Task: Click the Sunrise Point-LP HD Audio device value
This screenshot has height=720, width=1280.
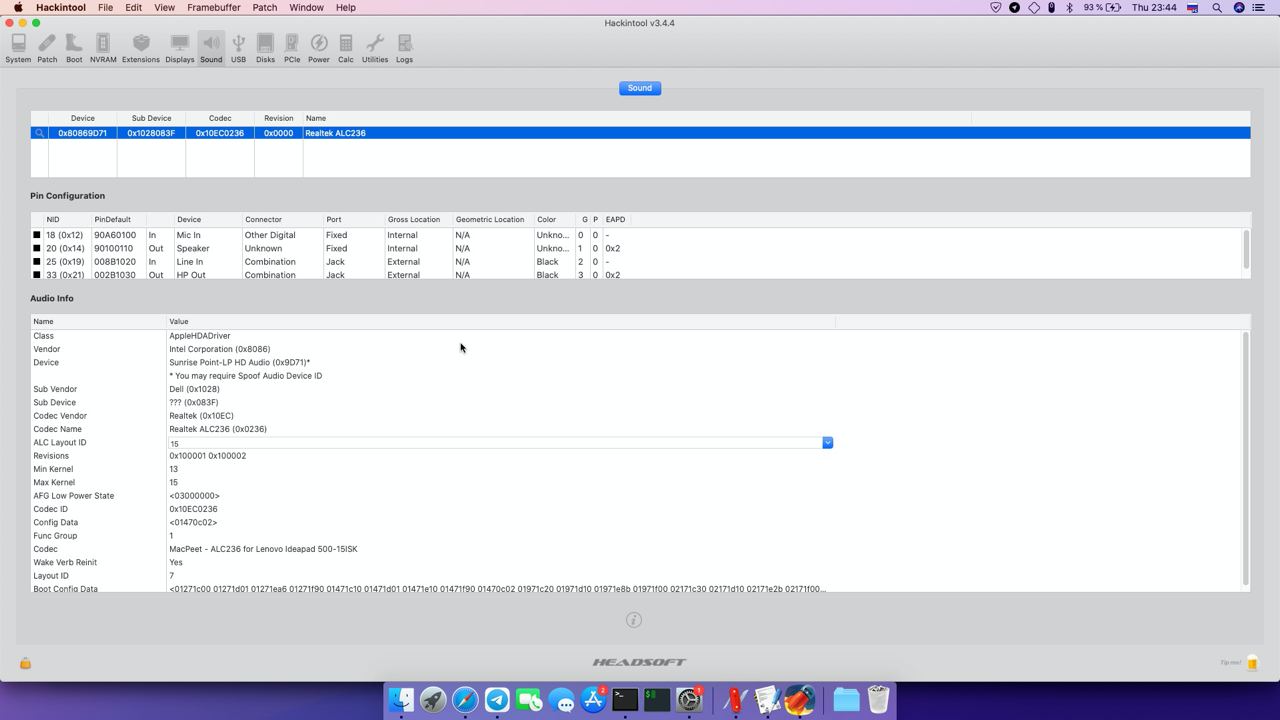Action: [x=240, y=363]
